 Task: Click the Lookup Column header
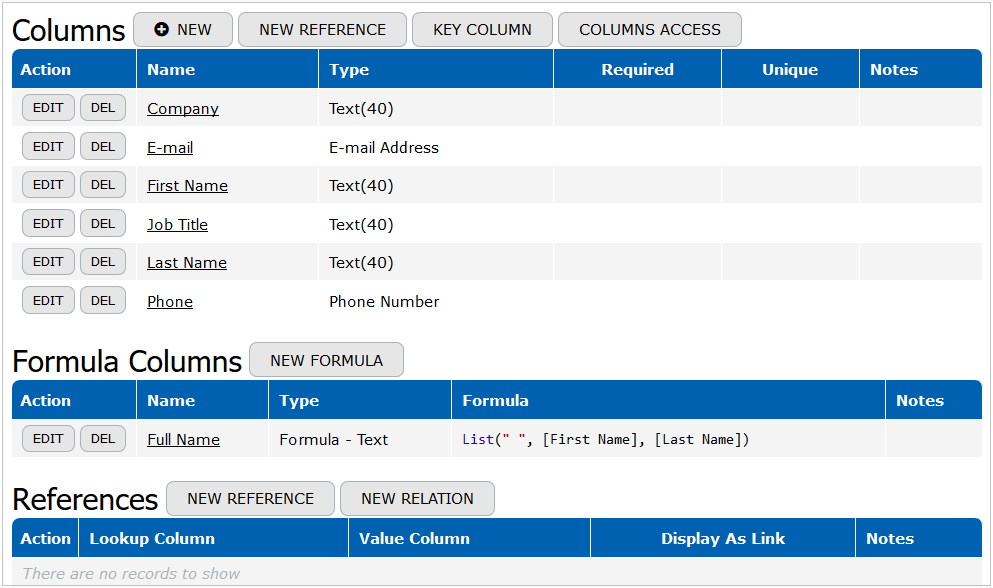click(213, 538)
